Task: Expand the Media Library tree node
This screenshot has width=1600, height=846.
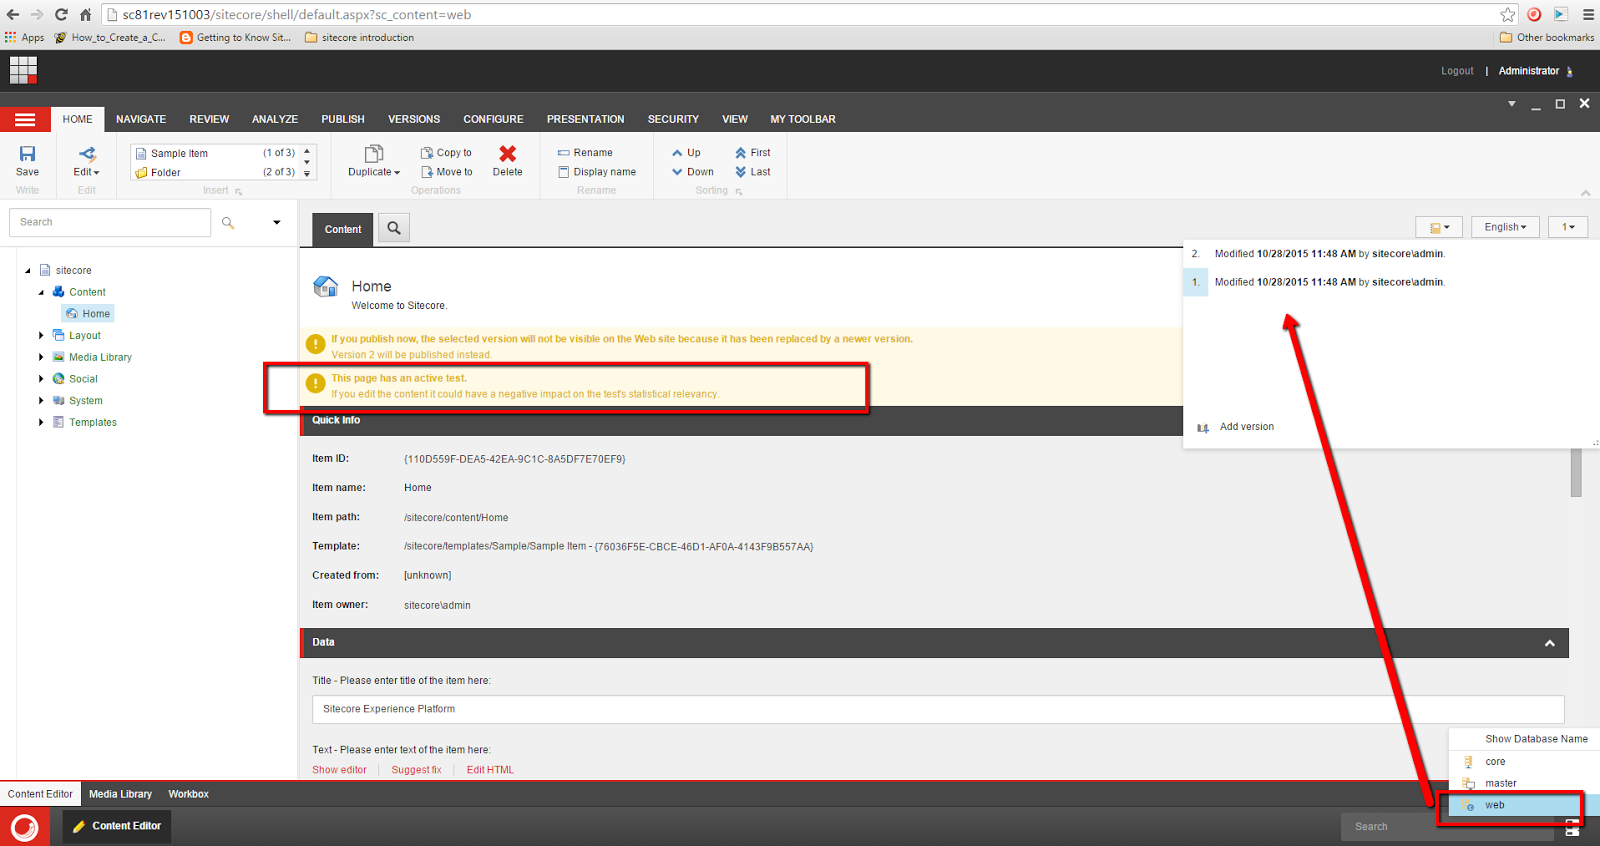Action: (x=41, y=357)
